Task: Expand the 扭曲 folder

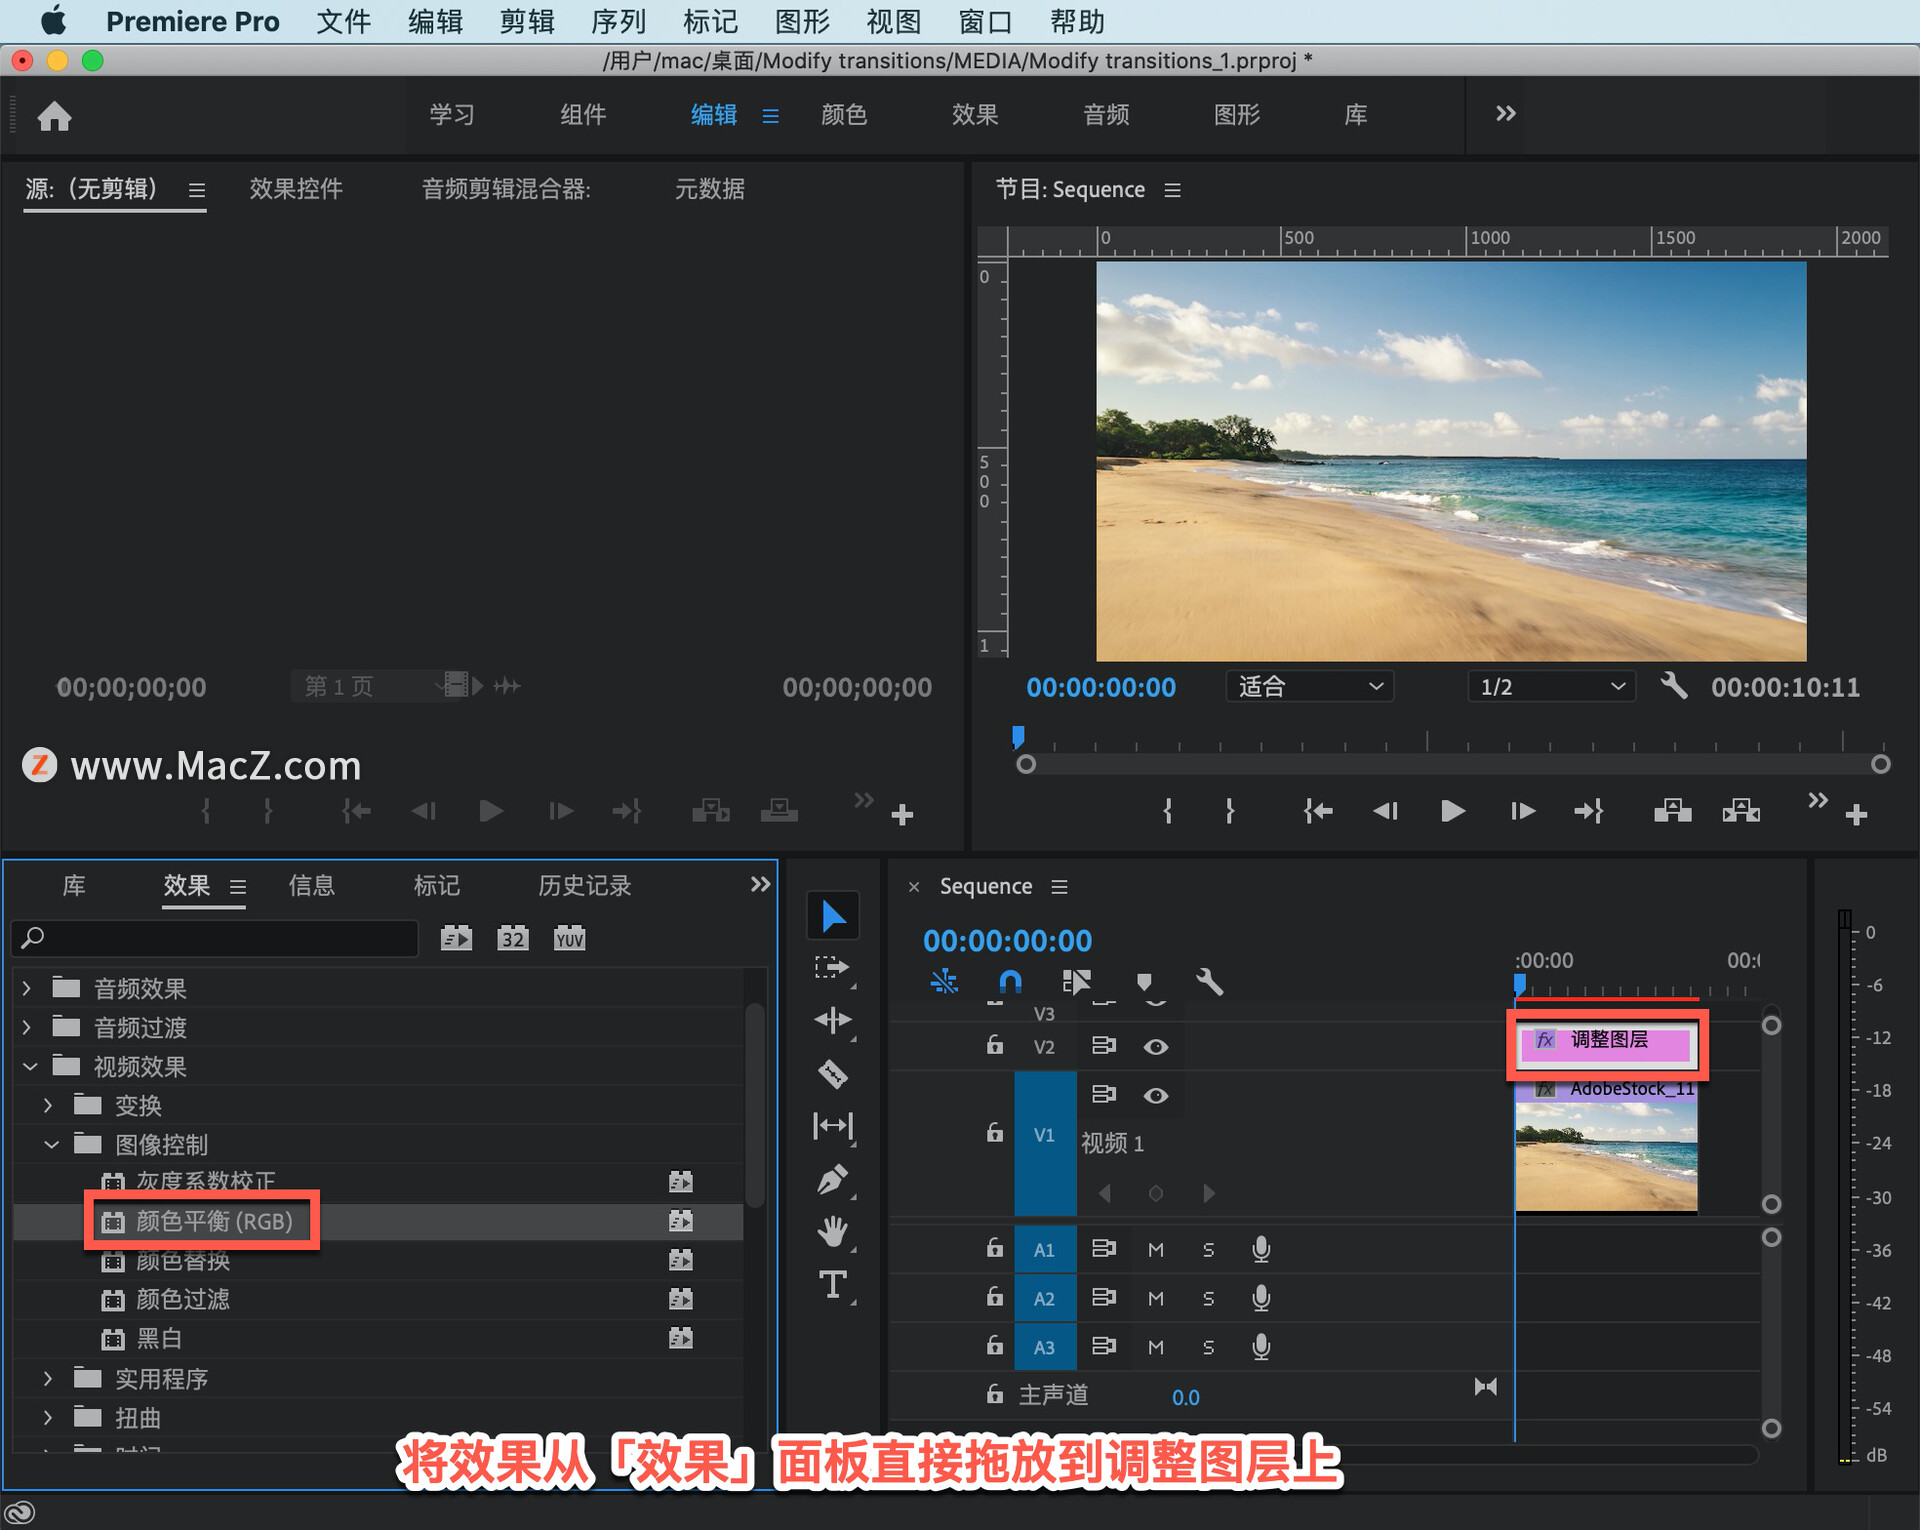Action: point(48,1418)
